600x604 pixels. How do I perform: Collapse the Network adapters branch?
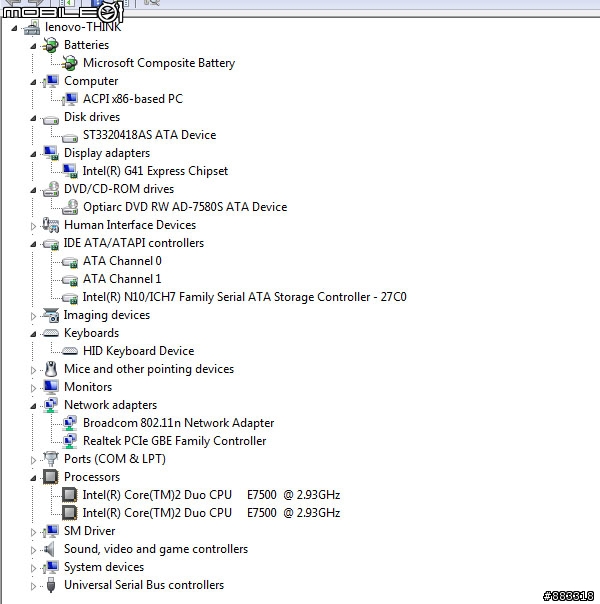click(x=34, y=406)
